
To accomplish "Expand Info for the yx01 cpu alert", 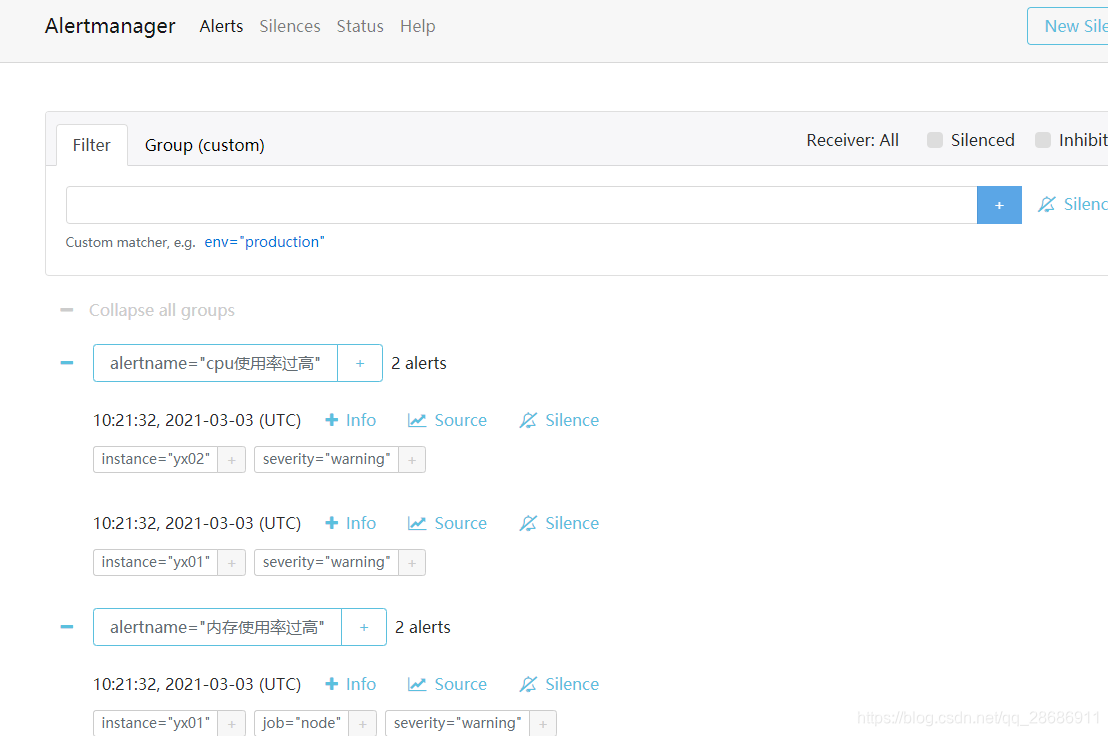I will 350,523.
